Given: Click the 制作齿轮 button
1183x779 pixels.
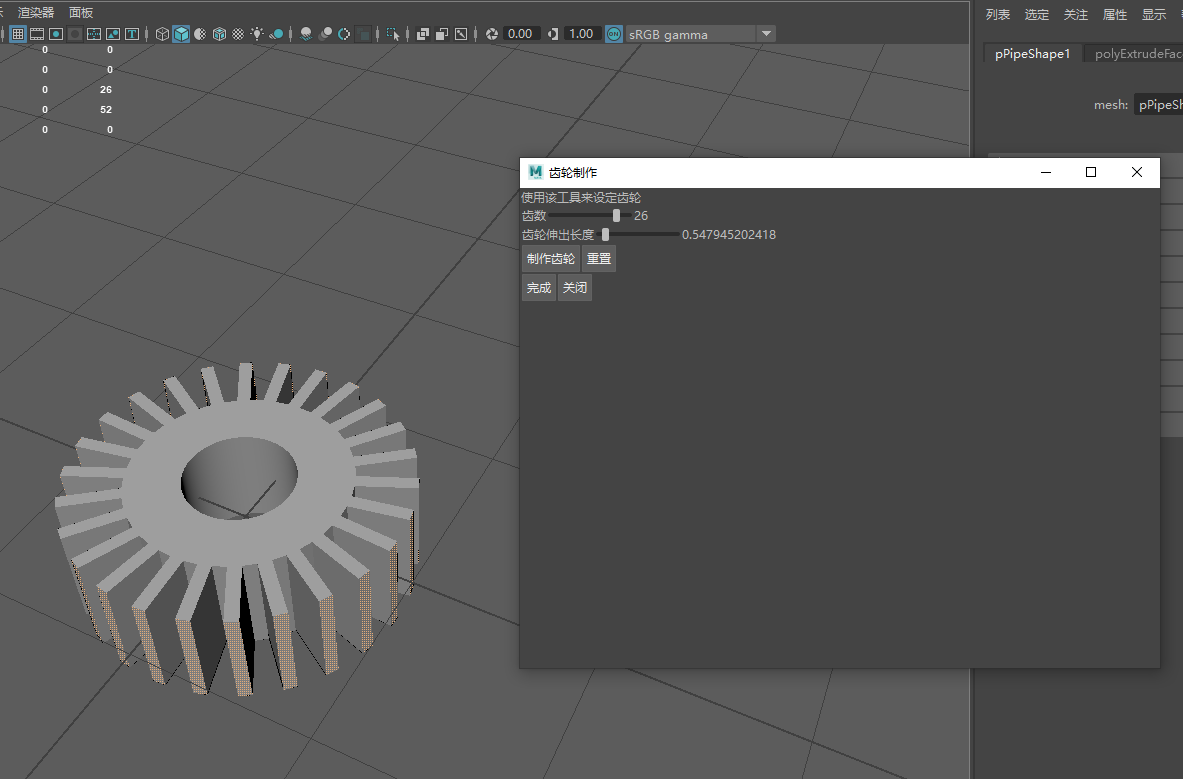Looking at the screenshot, I should tap(551, 259).
